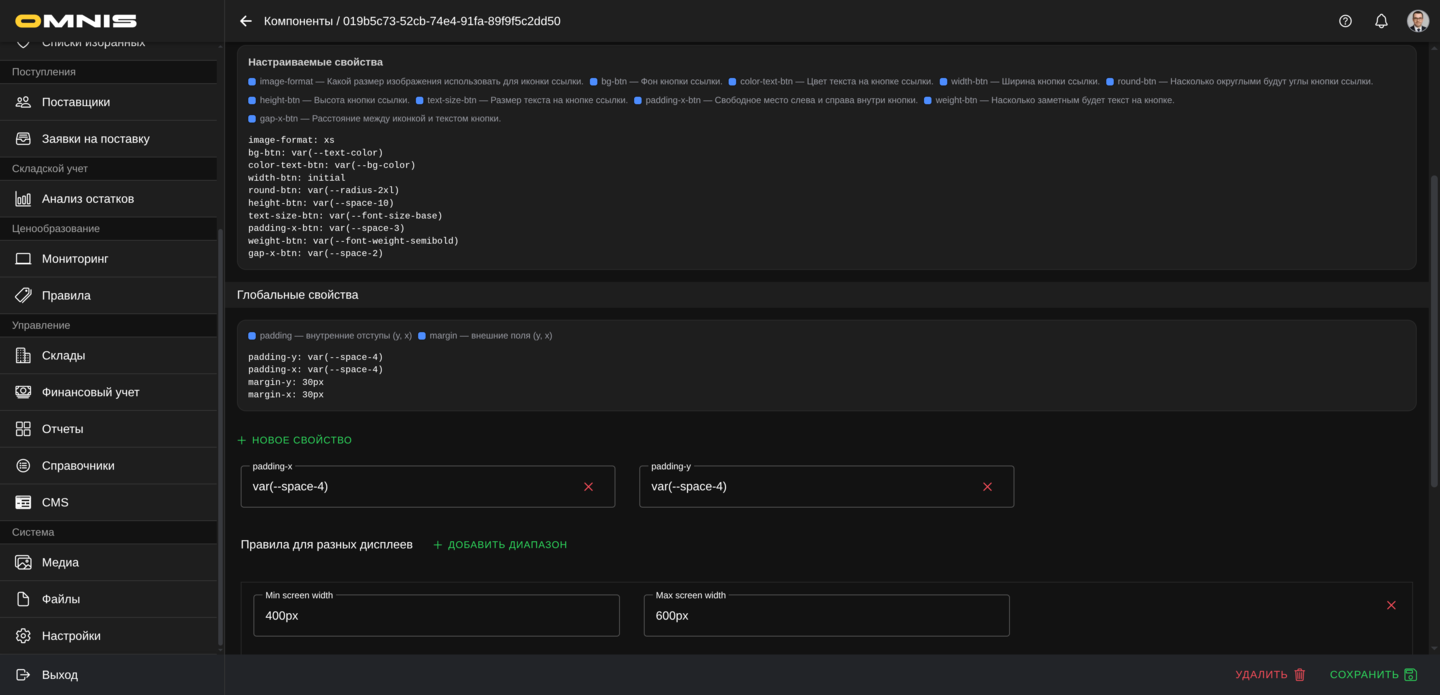Image resolution: width=1440 pixels, height=695 pixels.
Task: Open Поставщики in the sidebar
Action: tap(76, 102)
